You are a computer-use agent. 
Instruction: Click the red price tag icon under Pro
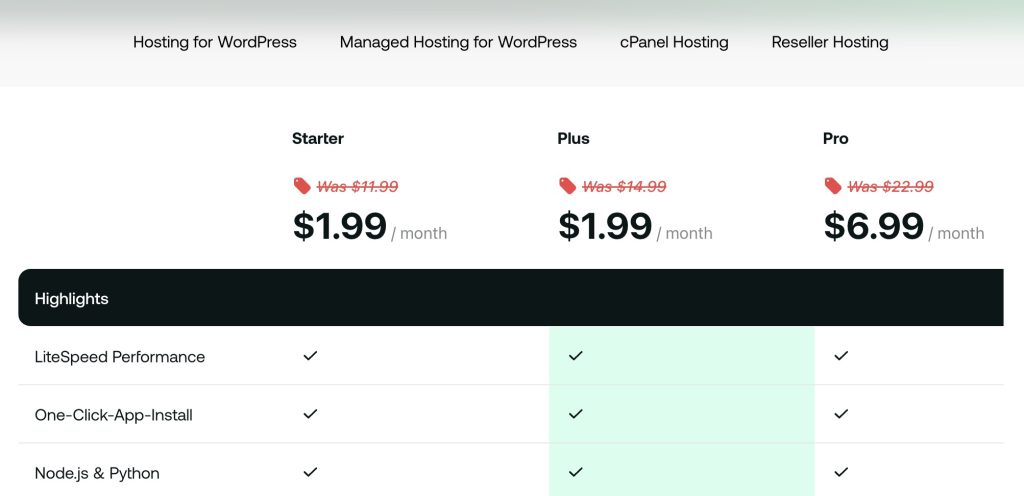click(x=833, y=186)
